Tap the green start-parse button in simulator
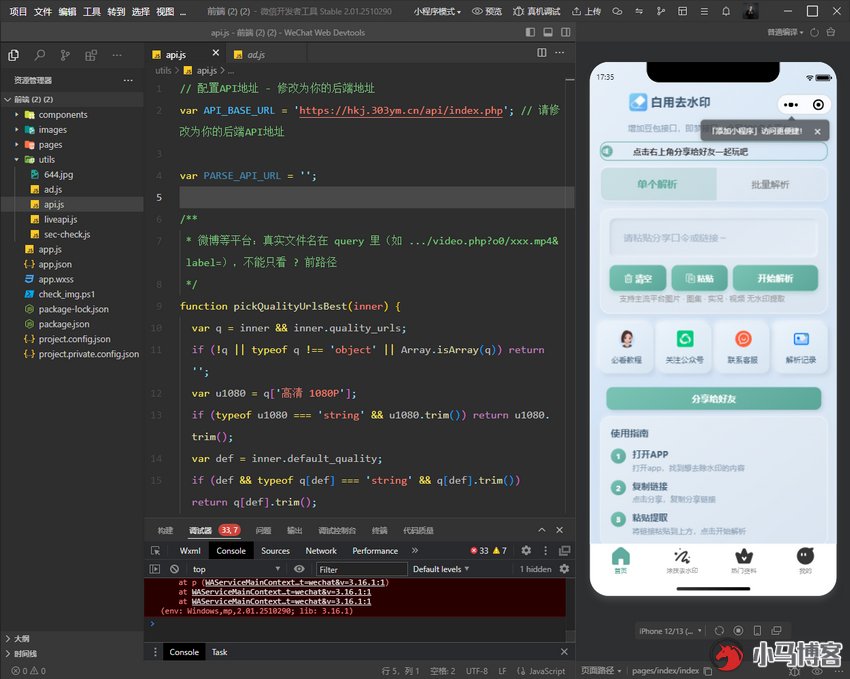 point(775,279)
